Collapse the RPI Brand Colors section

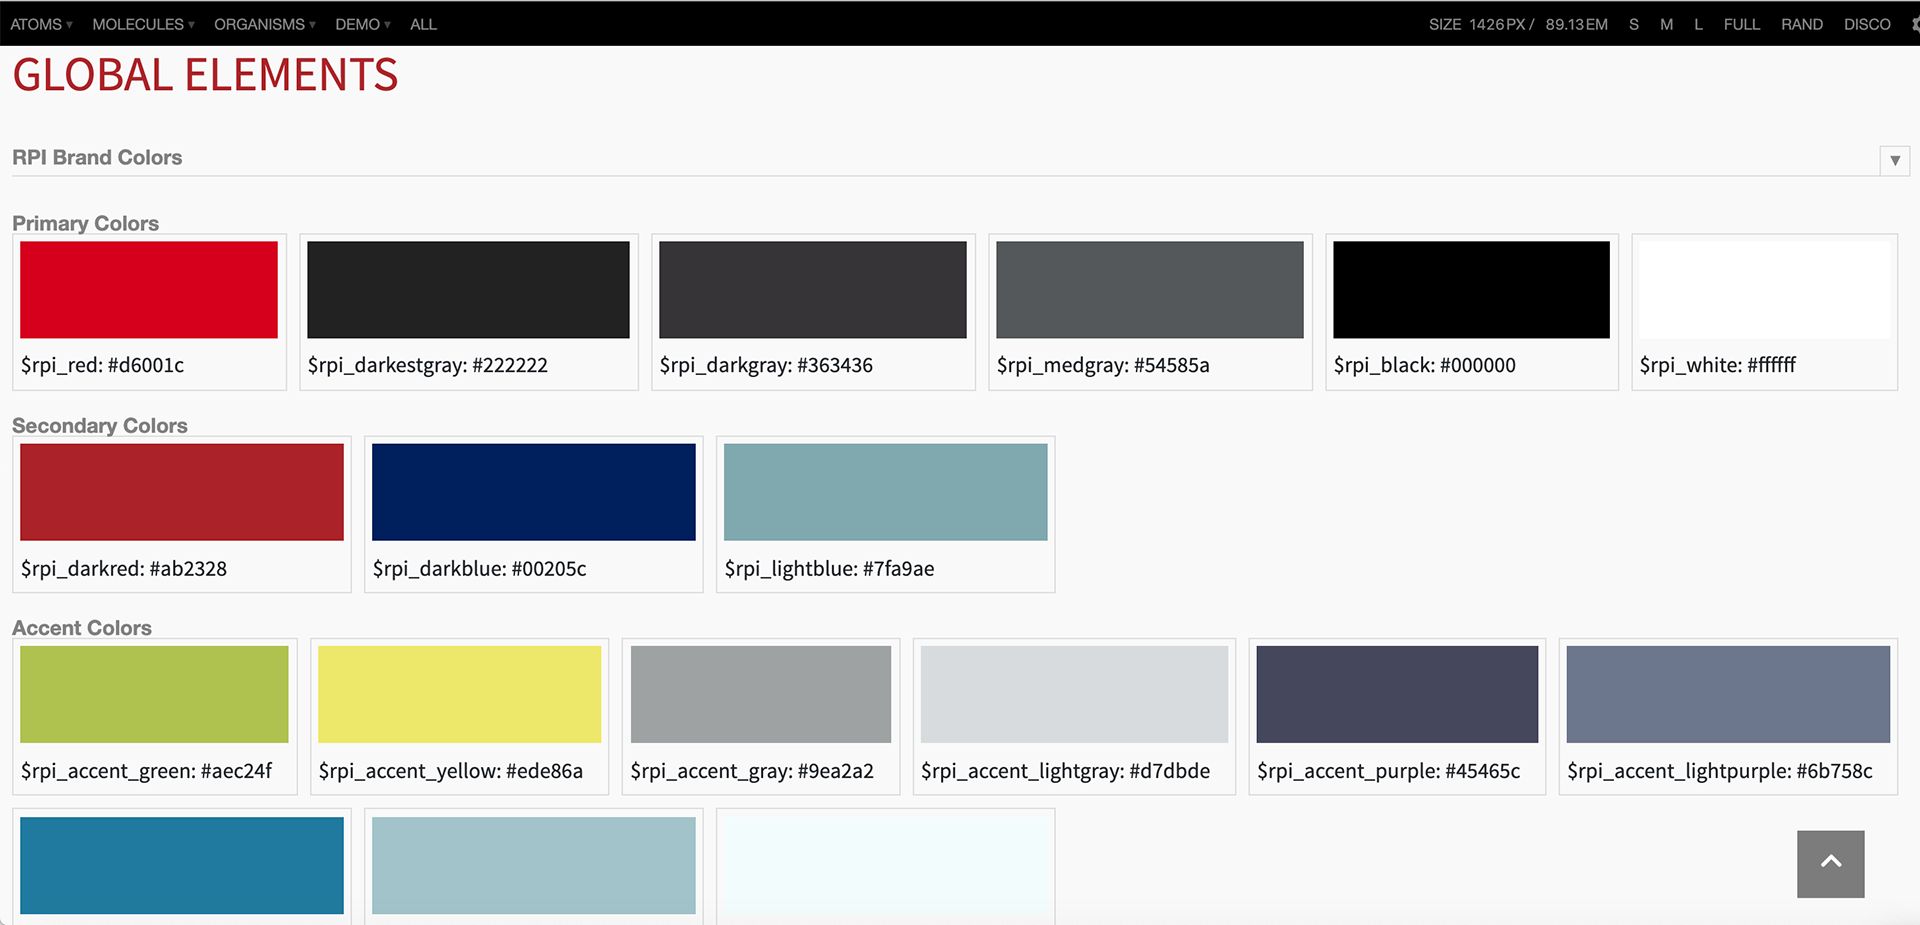1895,160
